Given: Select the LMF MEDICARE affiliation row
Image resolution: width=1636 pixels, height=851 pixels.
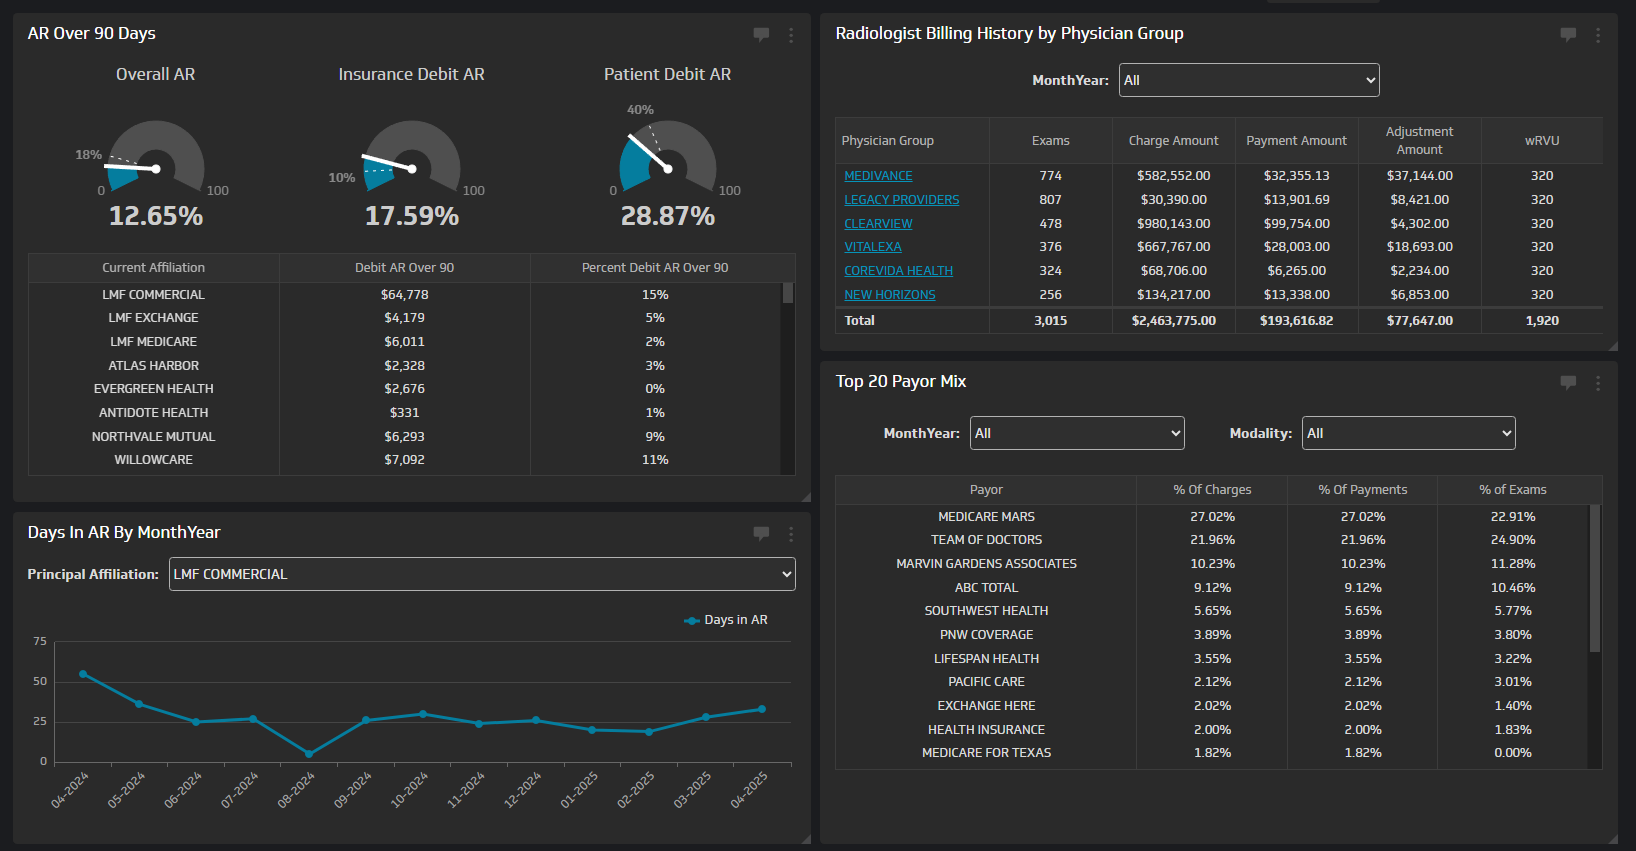Looking at the screenshot, I should 405,342.
